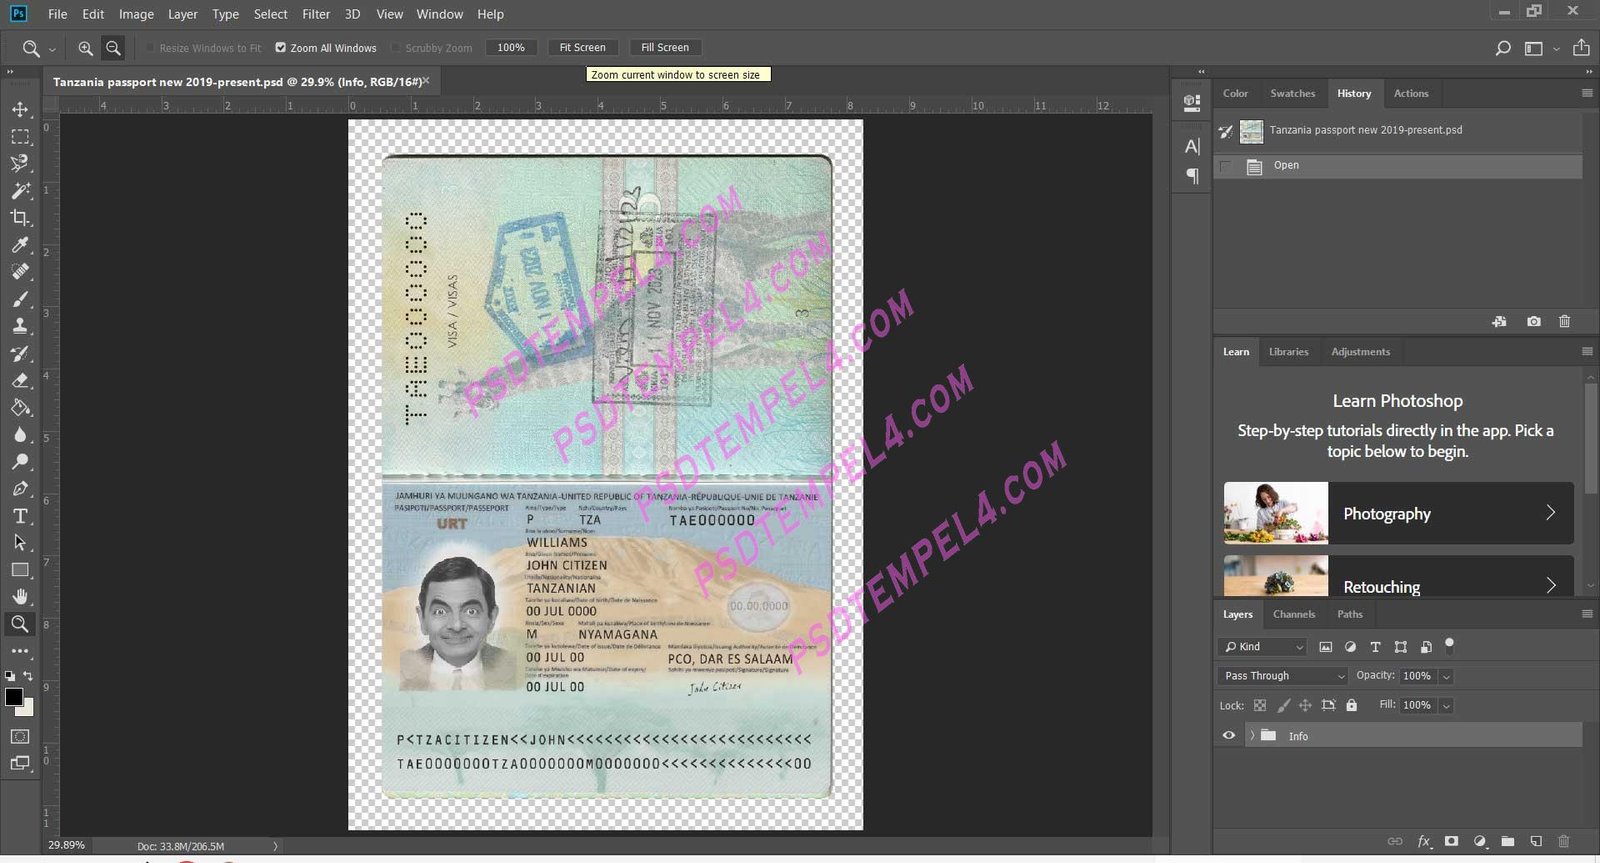Switch to the Swatches tab

pyautogui.click(x=1293, y=93)
